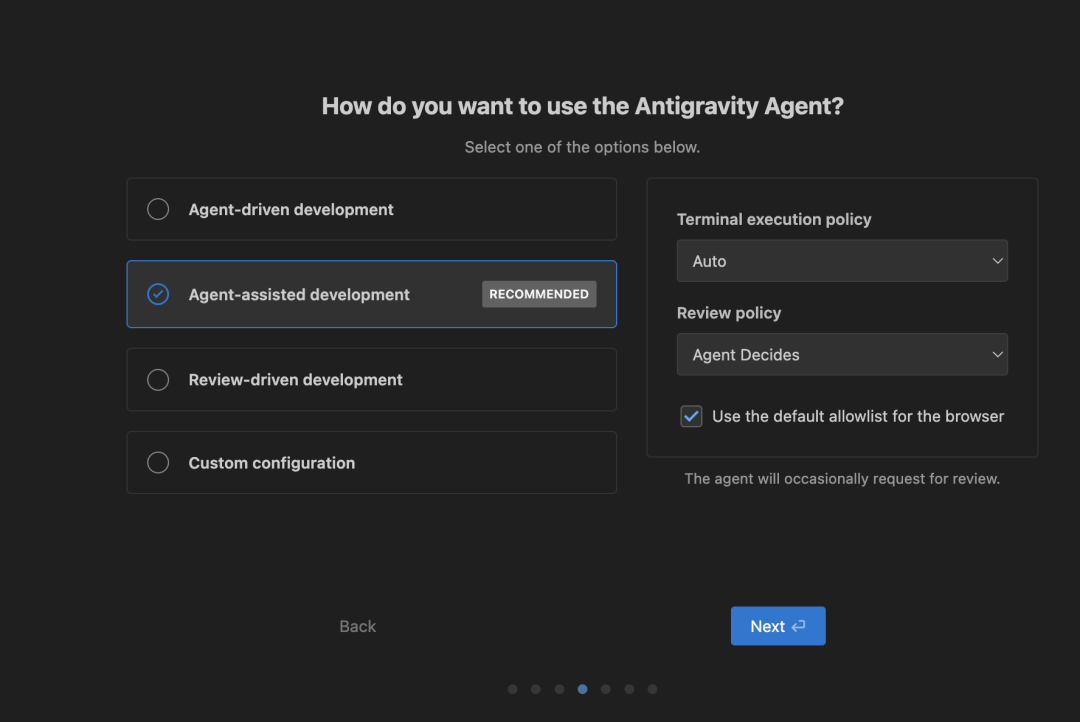The width and height of the screenshot is (1080, 722).
Task: Click the chevron on the Auto dropdown
Action: point(997,261)
